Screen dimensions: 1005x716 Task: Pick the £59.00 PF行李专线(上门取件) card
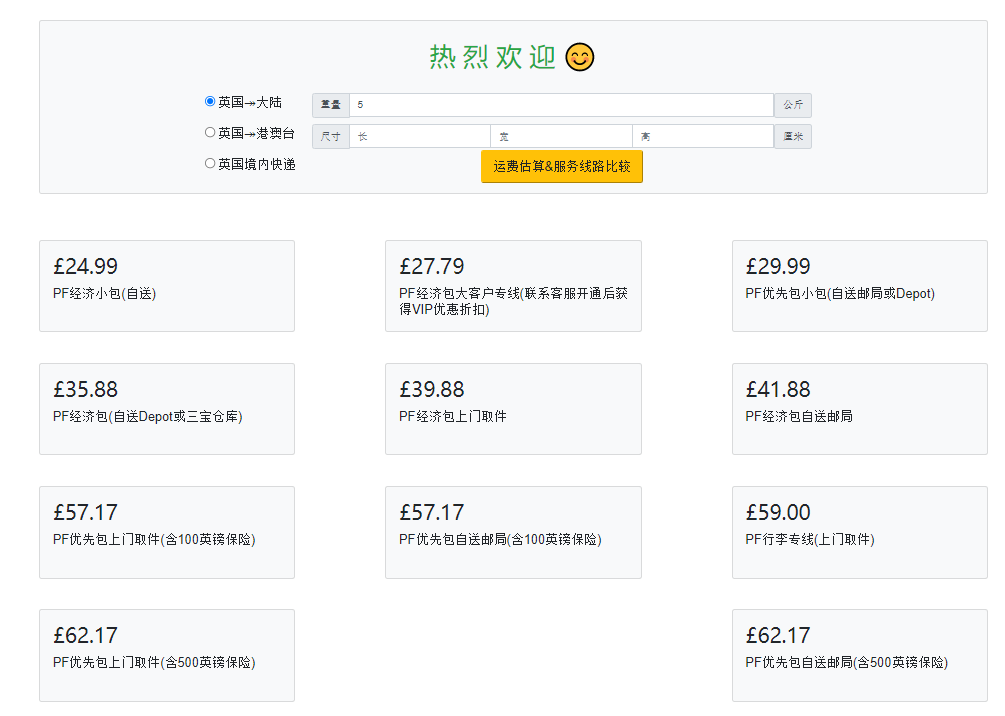coord(859,531)
